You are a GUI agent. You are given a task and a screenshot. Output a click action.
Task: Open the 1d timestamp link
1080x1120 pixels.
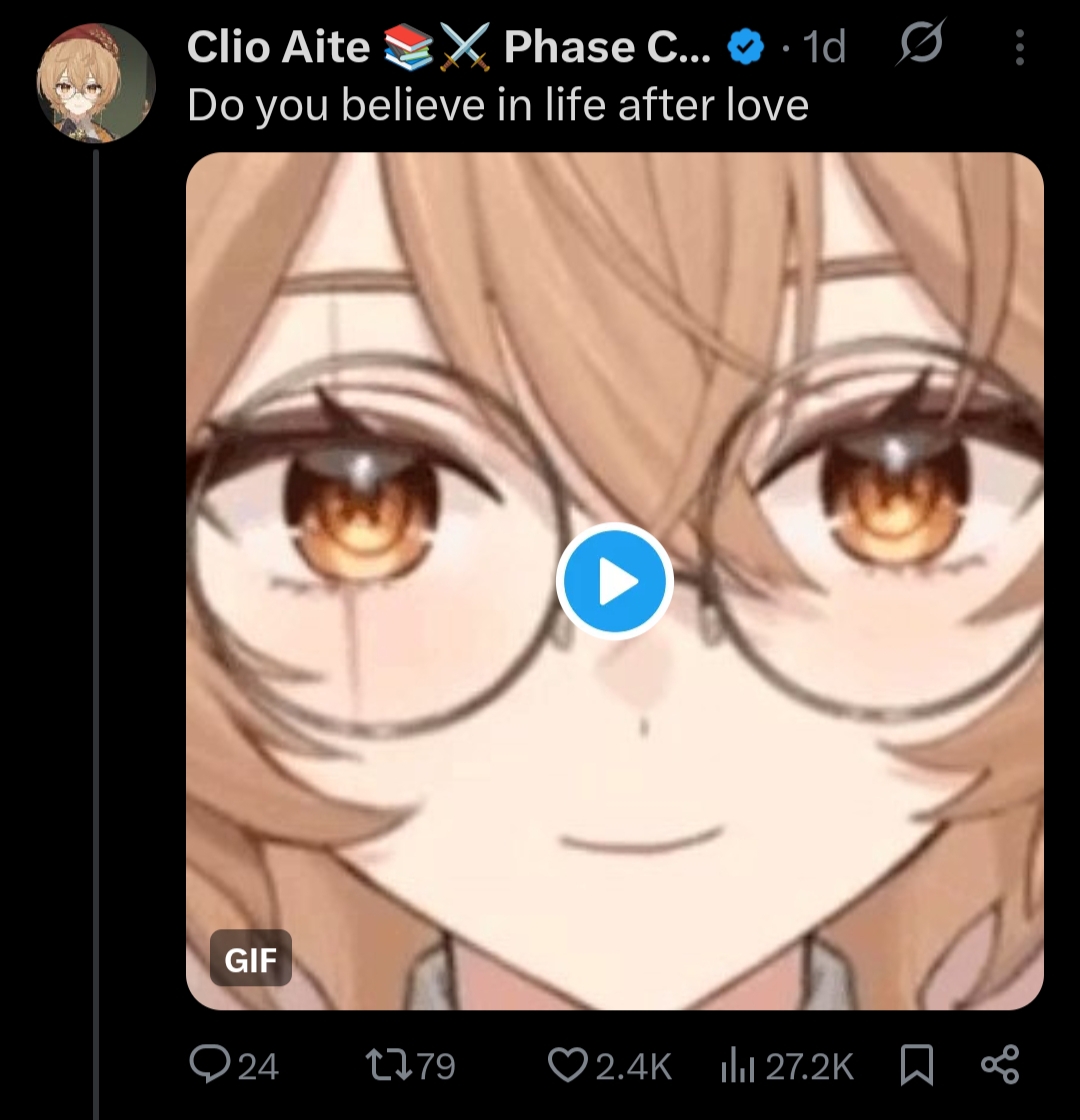[824, 47]
